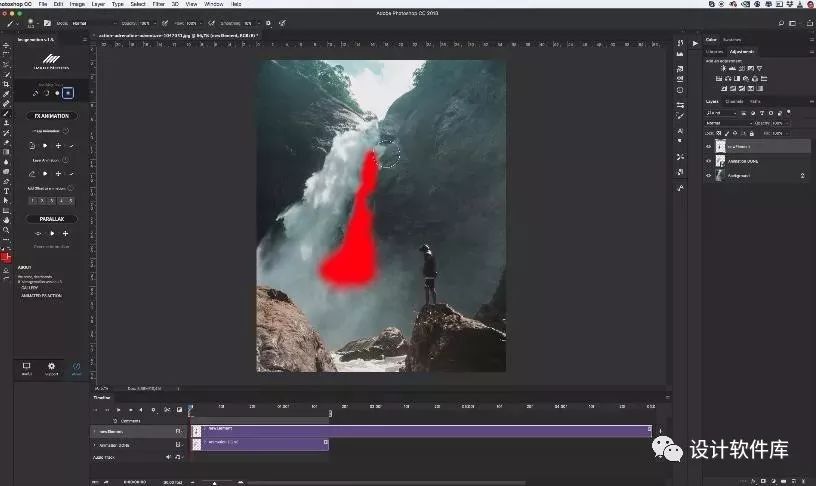Add a Vibrance adjustment
Screen dimensions: 816x486
click(x=760, y=68)
